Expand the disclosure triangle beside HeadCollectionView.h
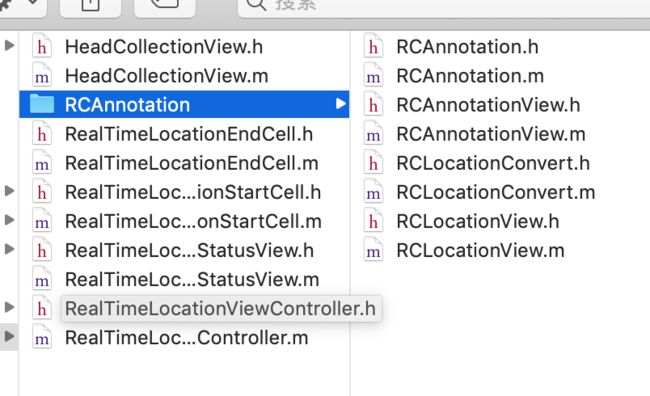This screenshot has width=650, height=396. (9, 45)
